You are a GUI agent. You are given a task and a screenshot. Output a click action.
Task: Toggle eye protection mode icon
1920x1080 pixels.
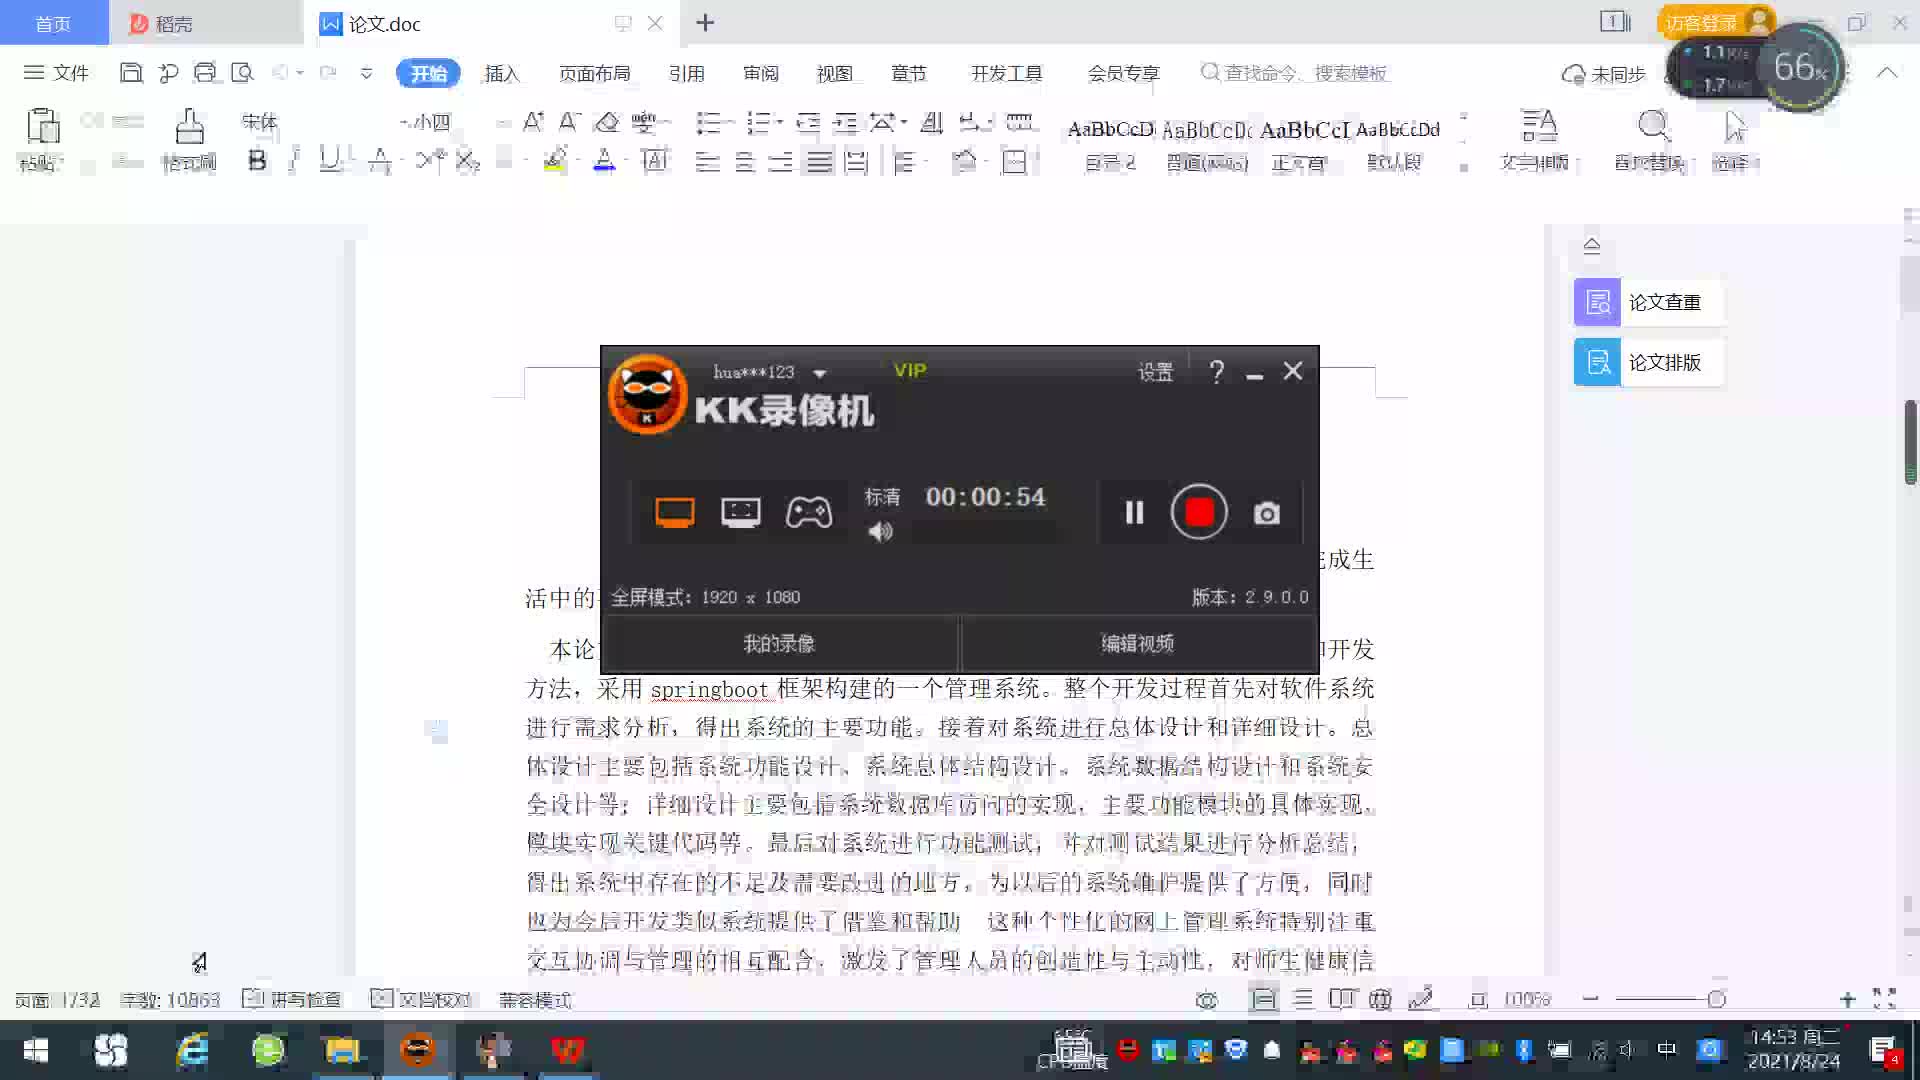(x=1207, y=999)
